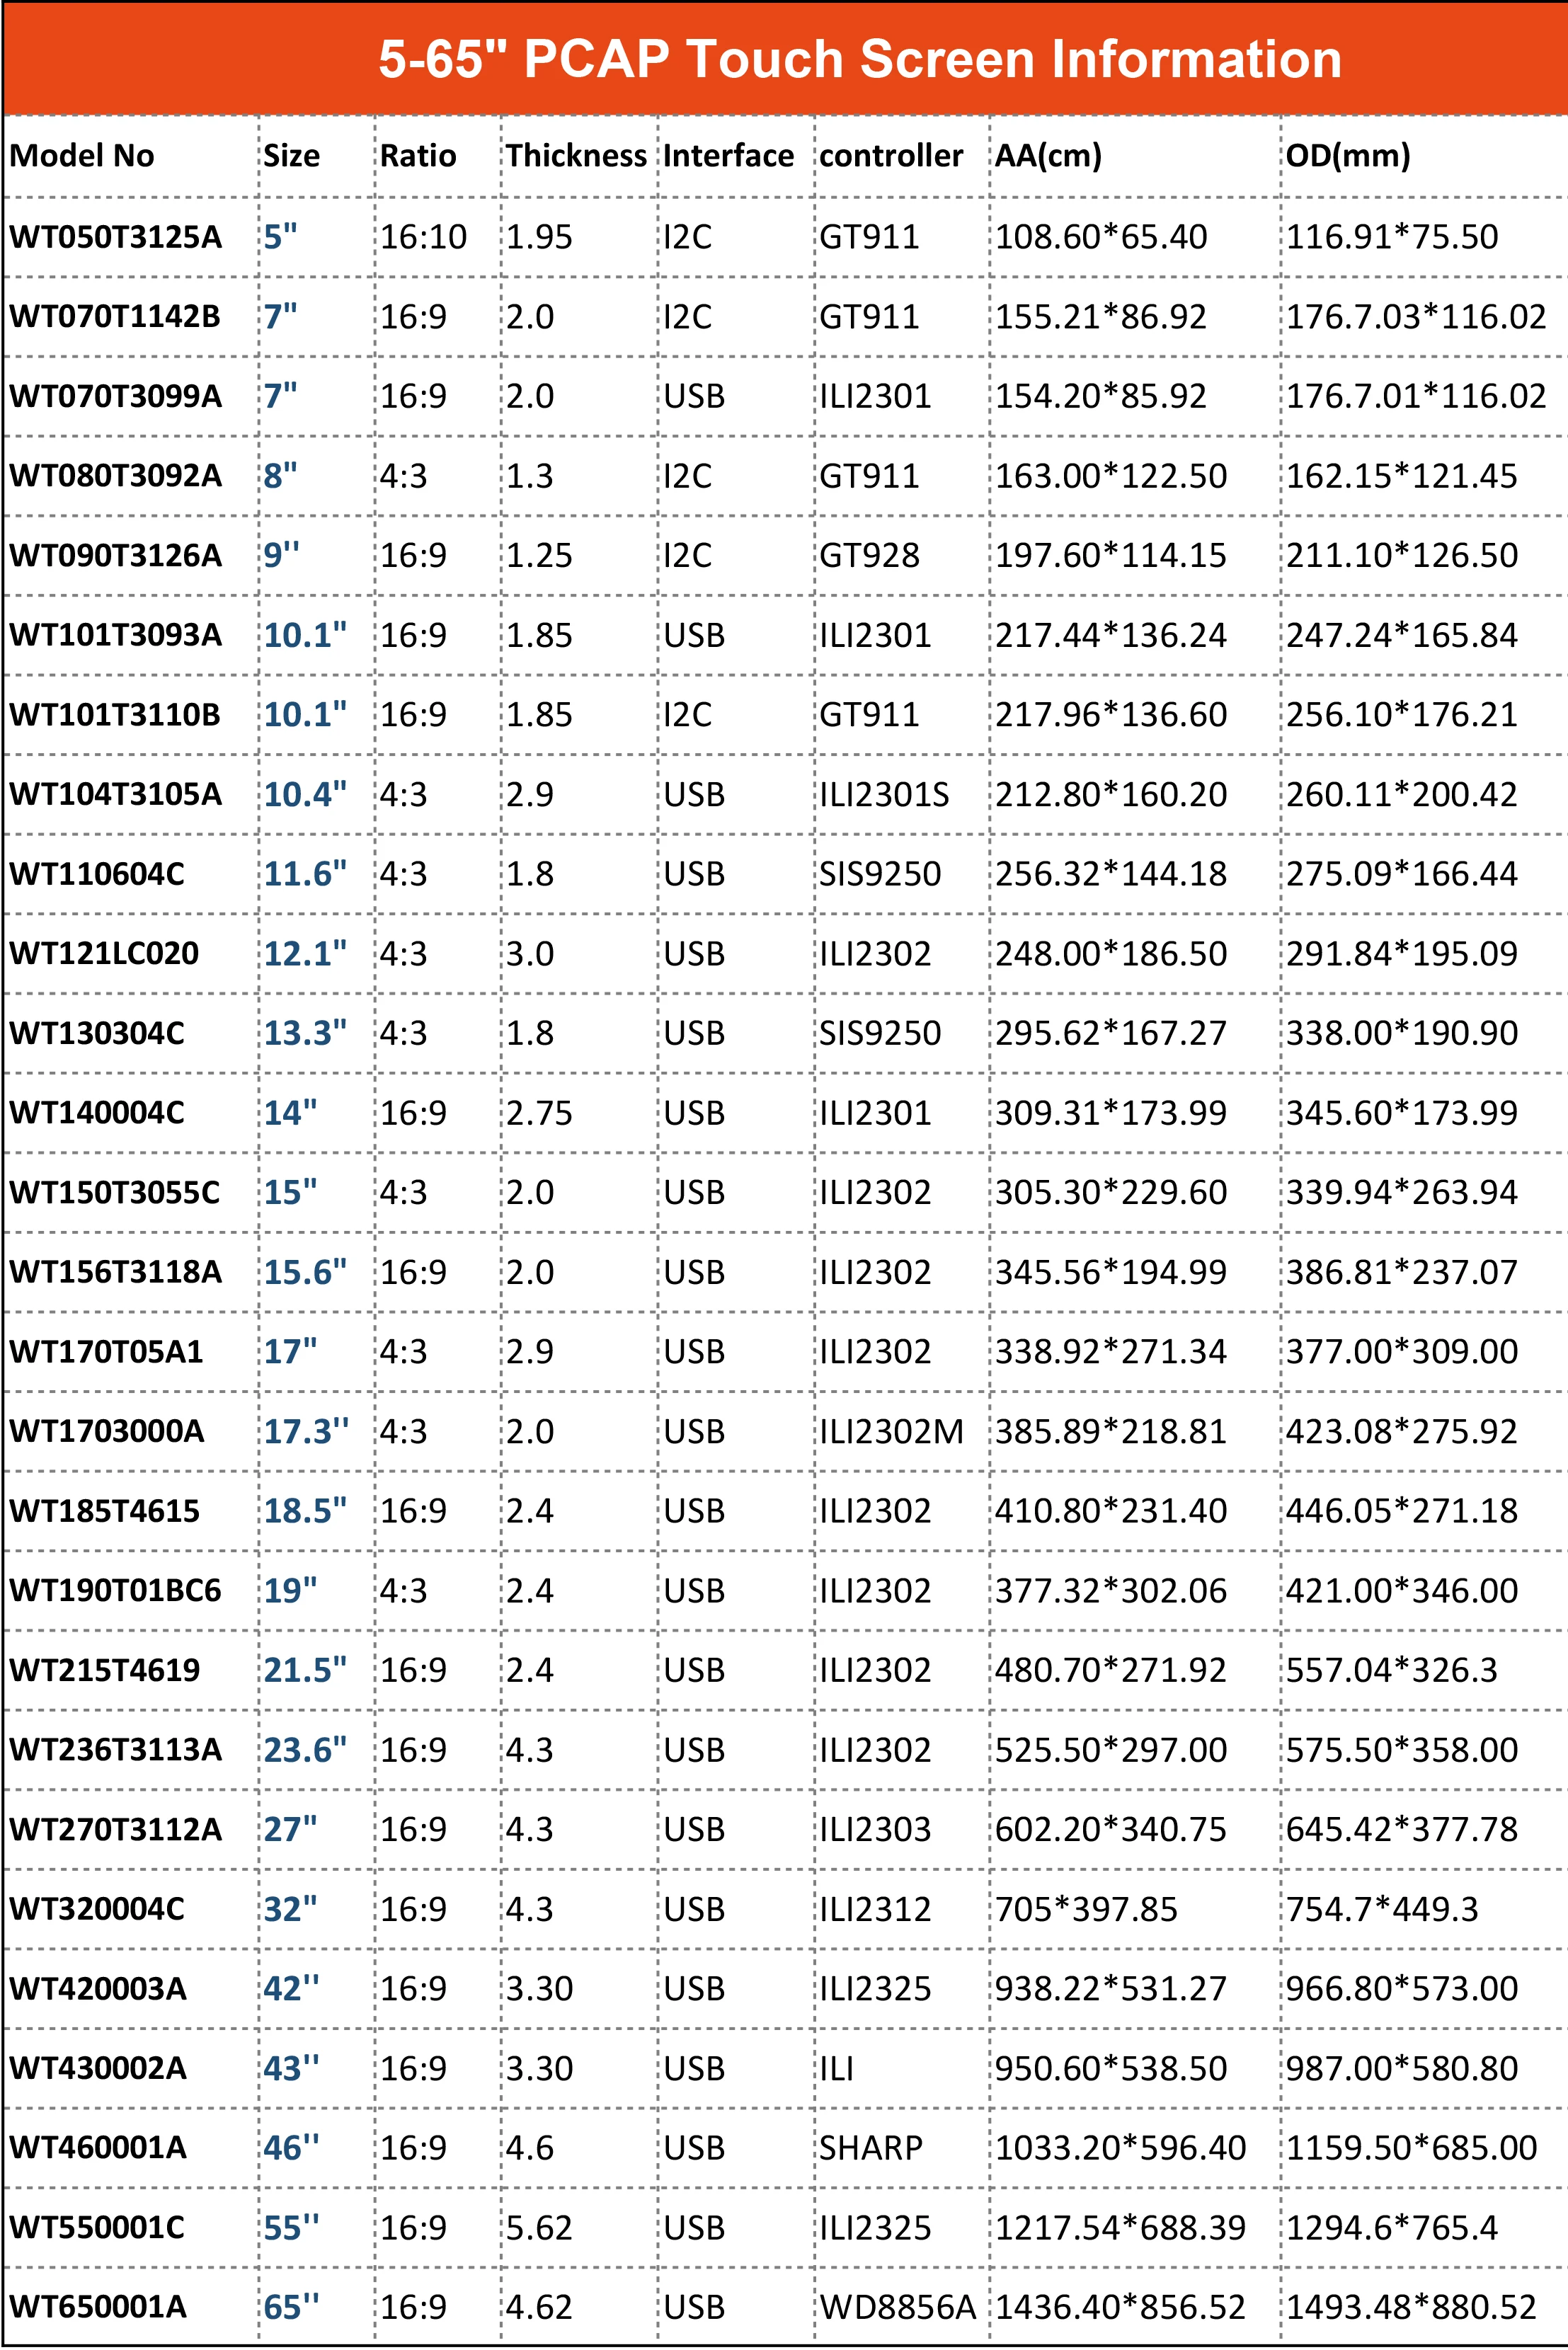Click the controller column header
1568x2350 pixels.
(890, 156)
